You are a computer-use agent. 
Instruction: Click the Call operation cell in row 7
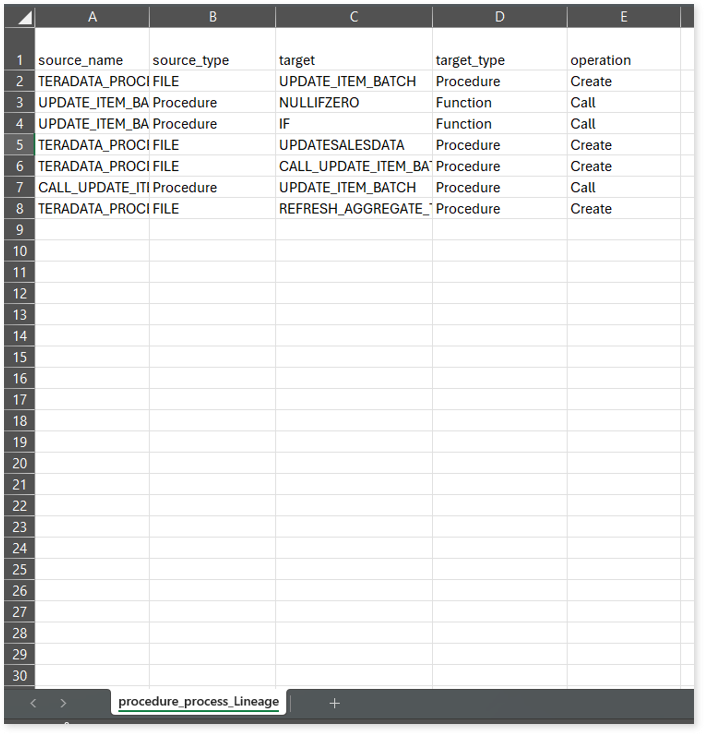pos(623,188)
